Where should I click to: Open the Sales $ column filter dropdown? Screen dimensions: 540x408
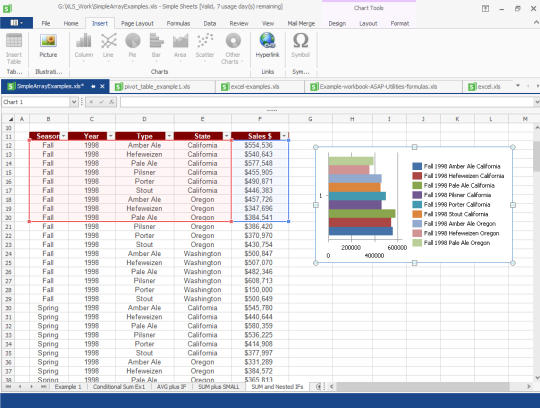(x=284, y=136)
